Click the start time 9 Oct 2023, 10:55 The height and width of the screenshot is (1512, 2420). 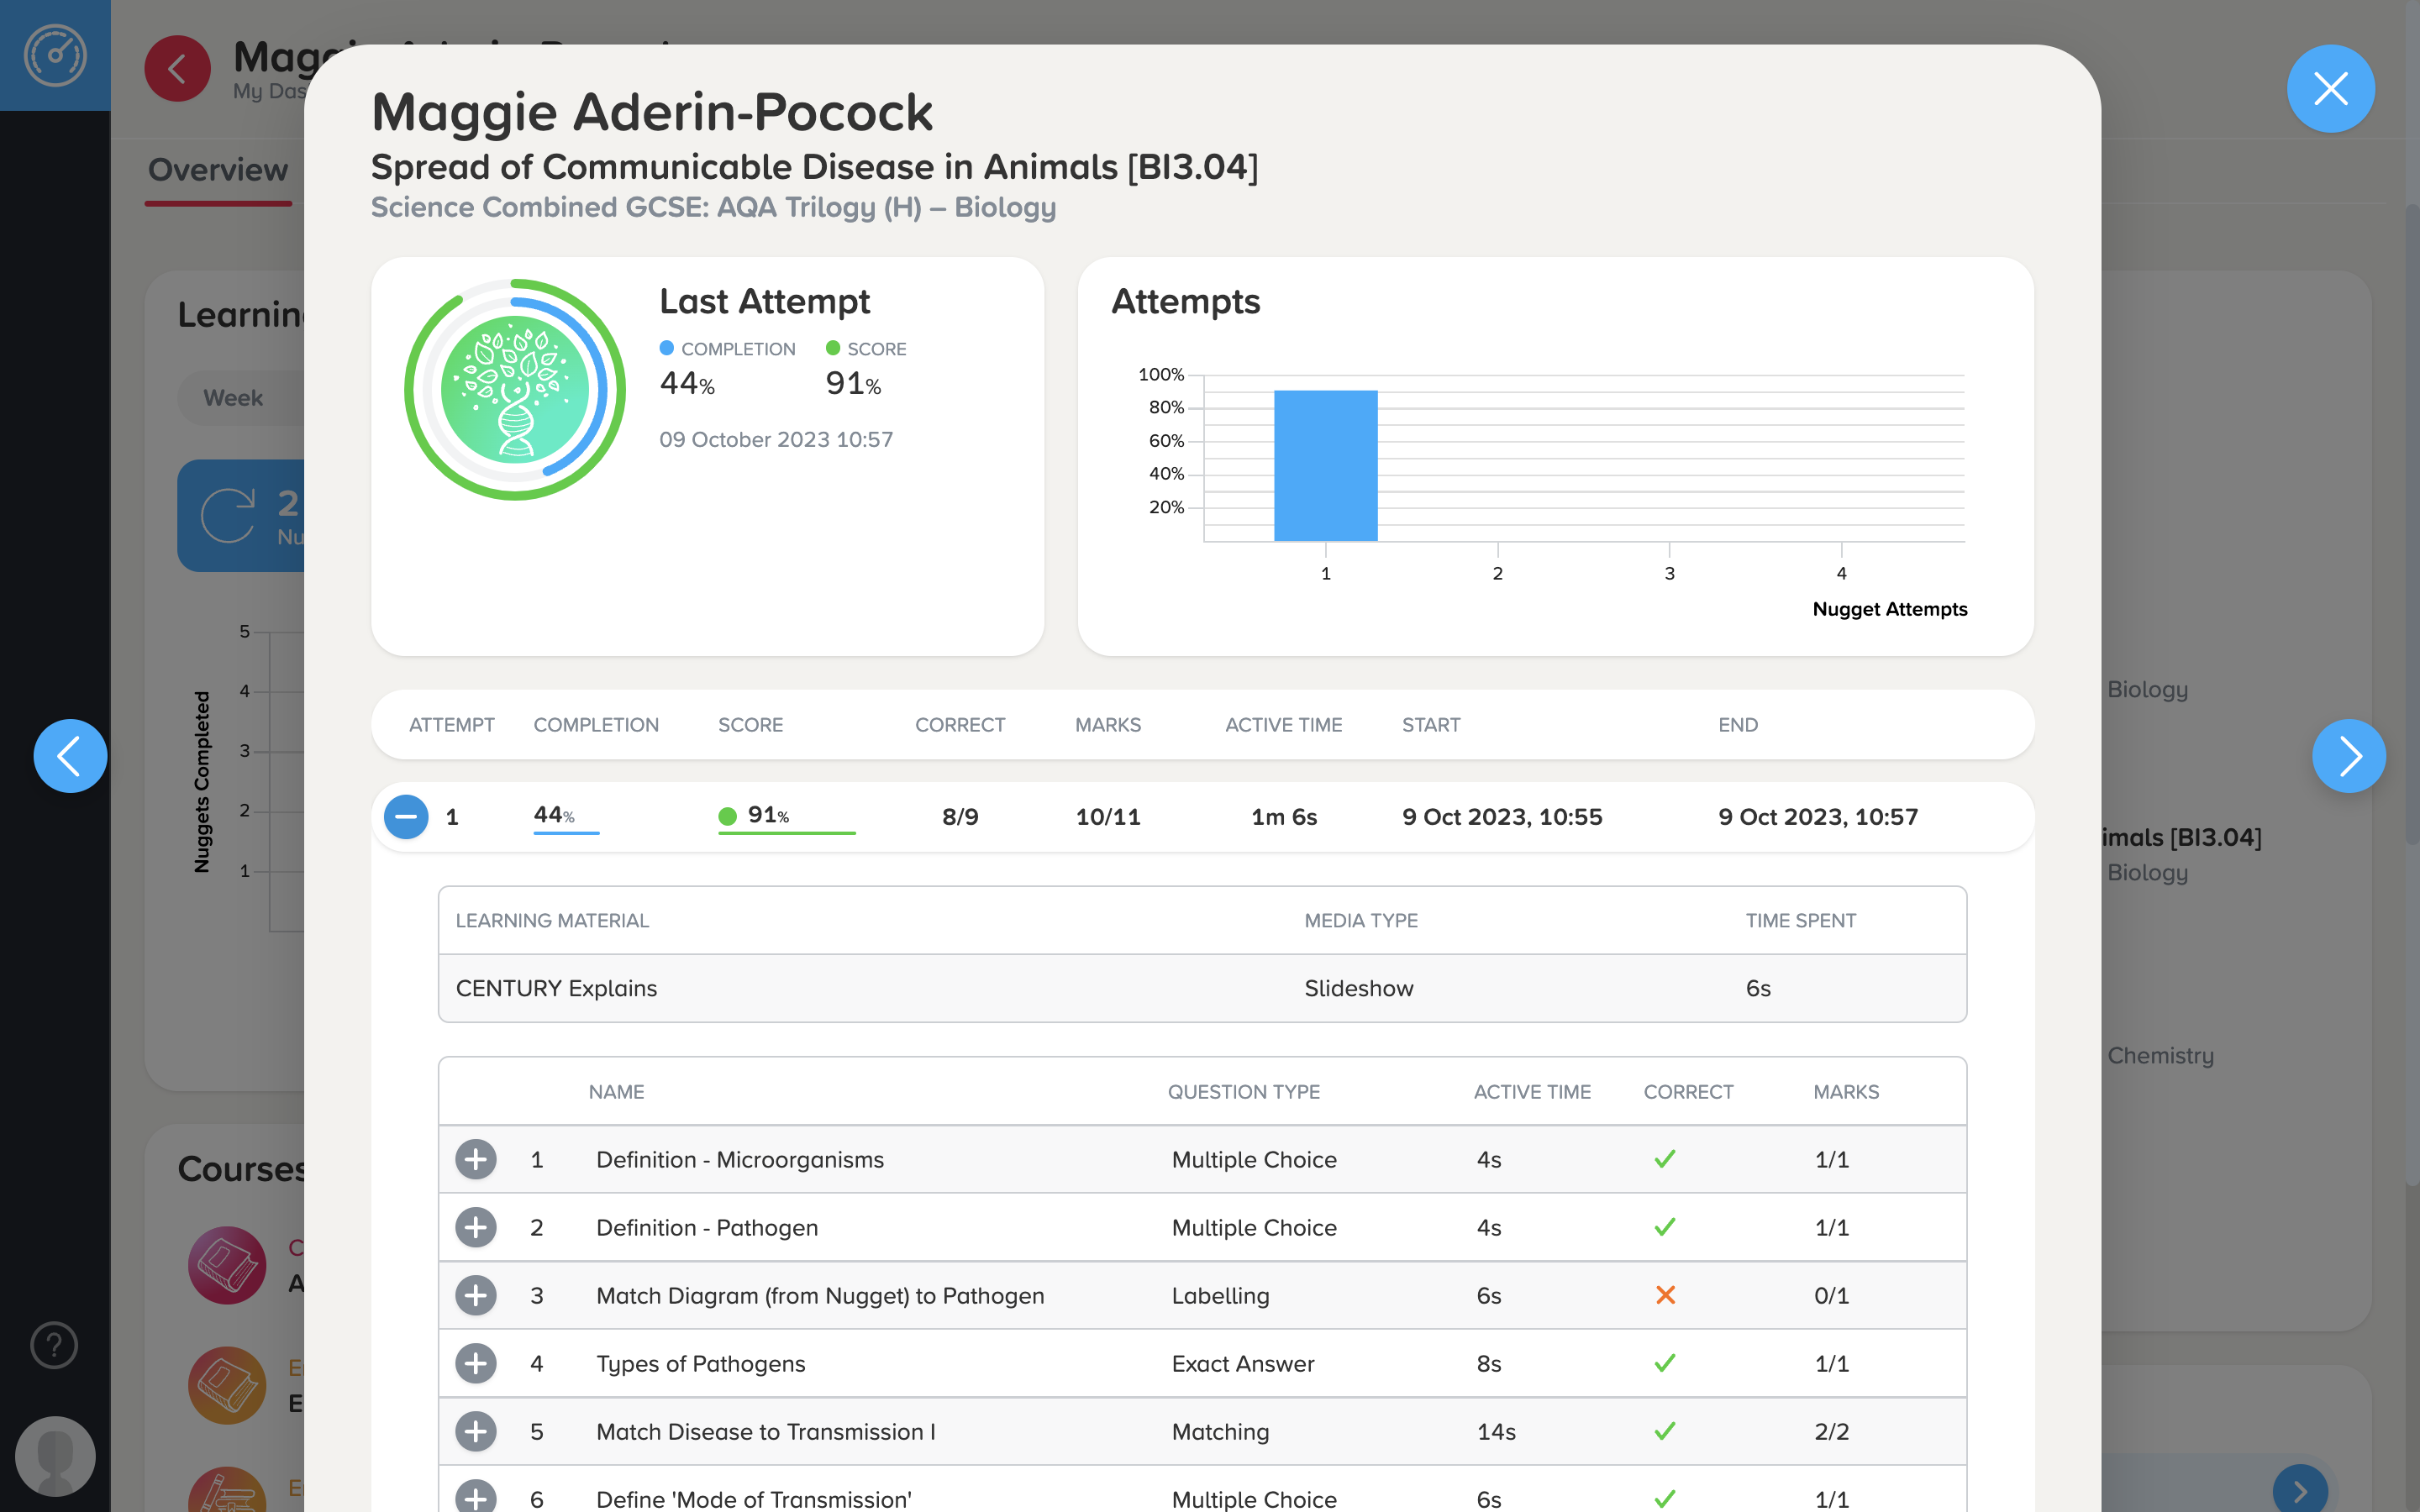1502,817
